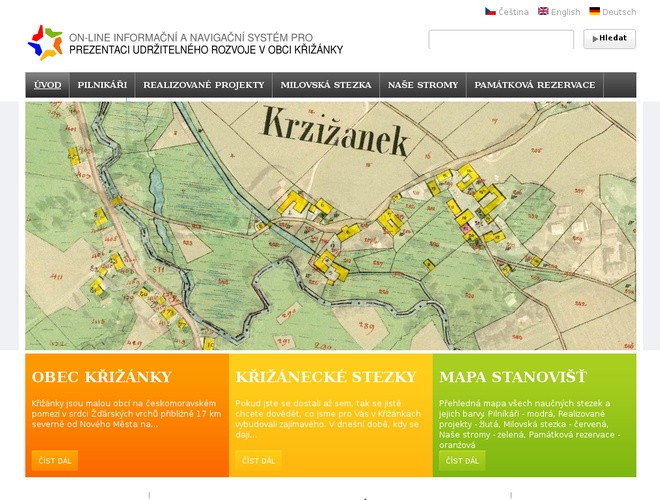Open the site title header link
The image size is (660, 500).
pyautogui.click(x=205, y=42)
